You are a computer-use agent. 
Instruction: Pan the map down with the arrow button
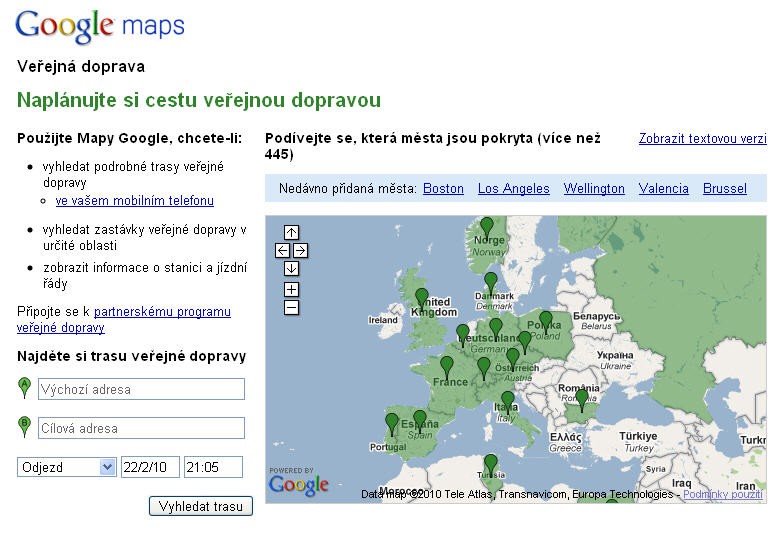291,268
